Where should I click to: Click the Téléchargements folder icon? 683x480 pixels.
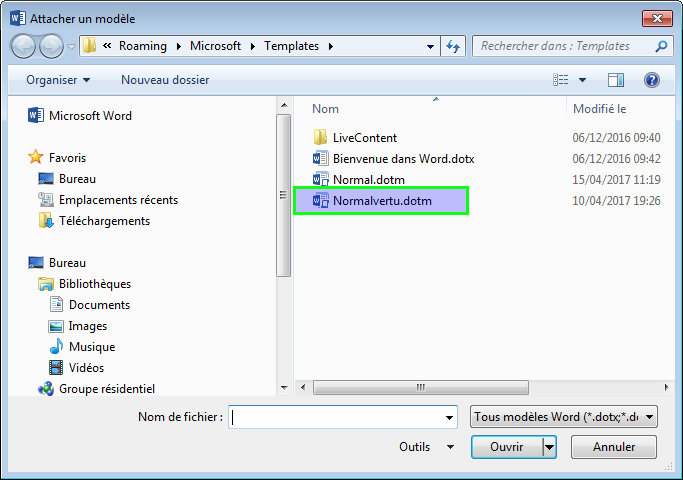coord(46,220)
